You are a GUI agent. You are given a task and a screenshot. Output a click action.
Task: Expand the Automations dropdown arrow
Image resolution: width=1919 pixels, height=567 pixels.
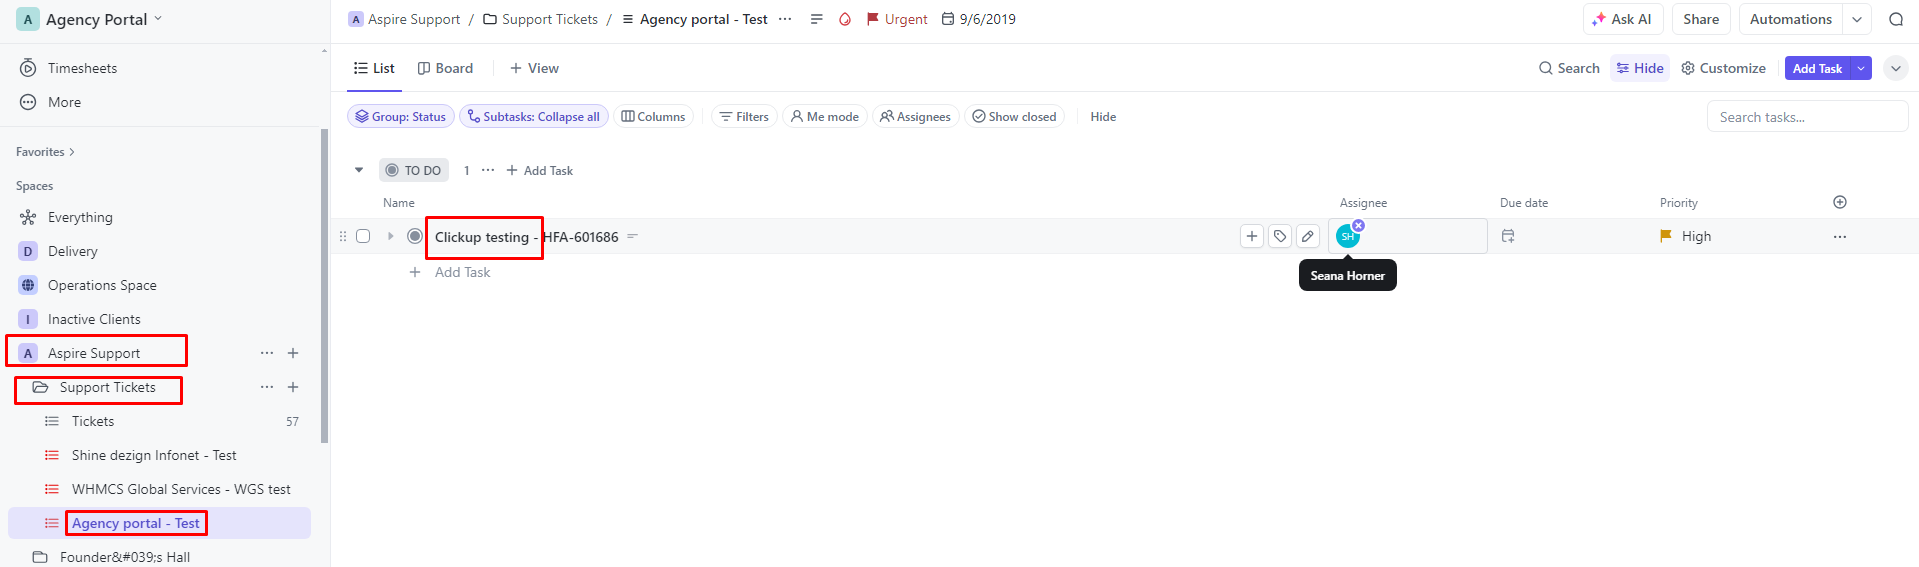[1857, 19]
